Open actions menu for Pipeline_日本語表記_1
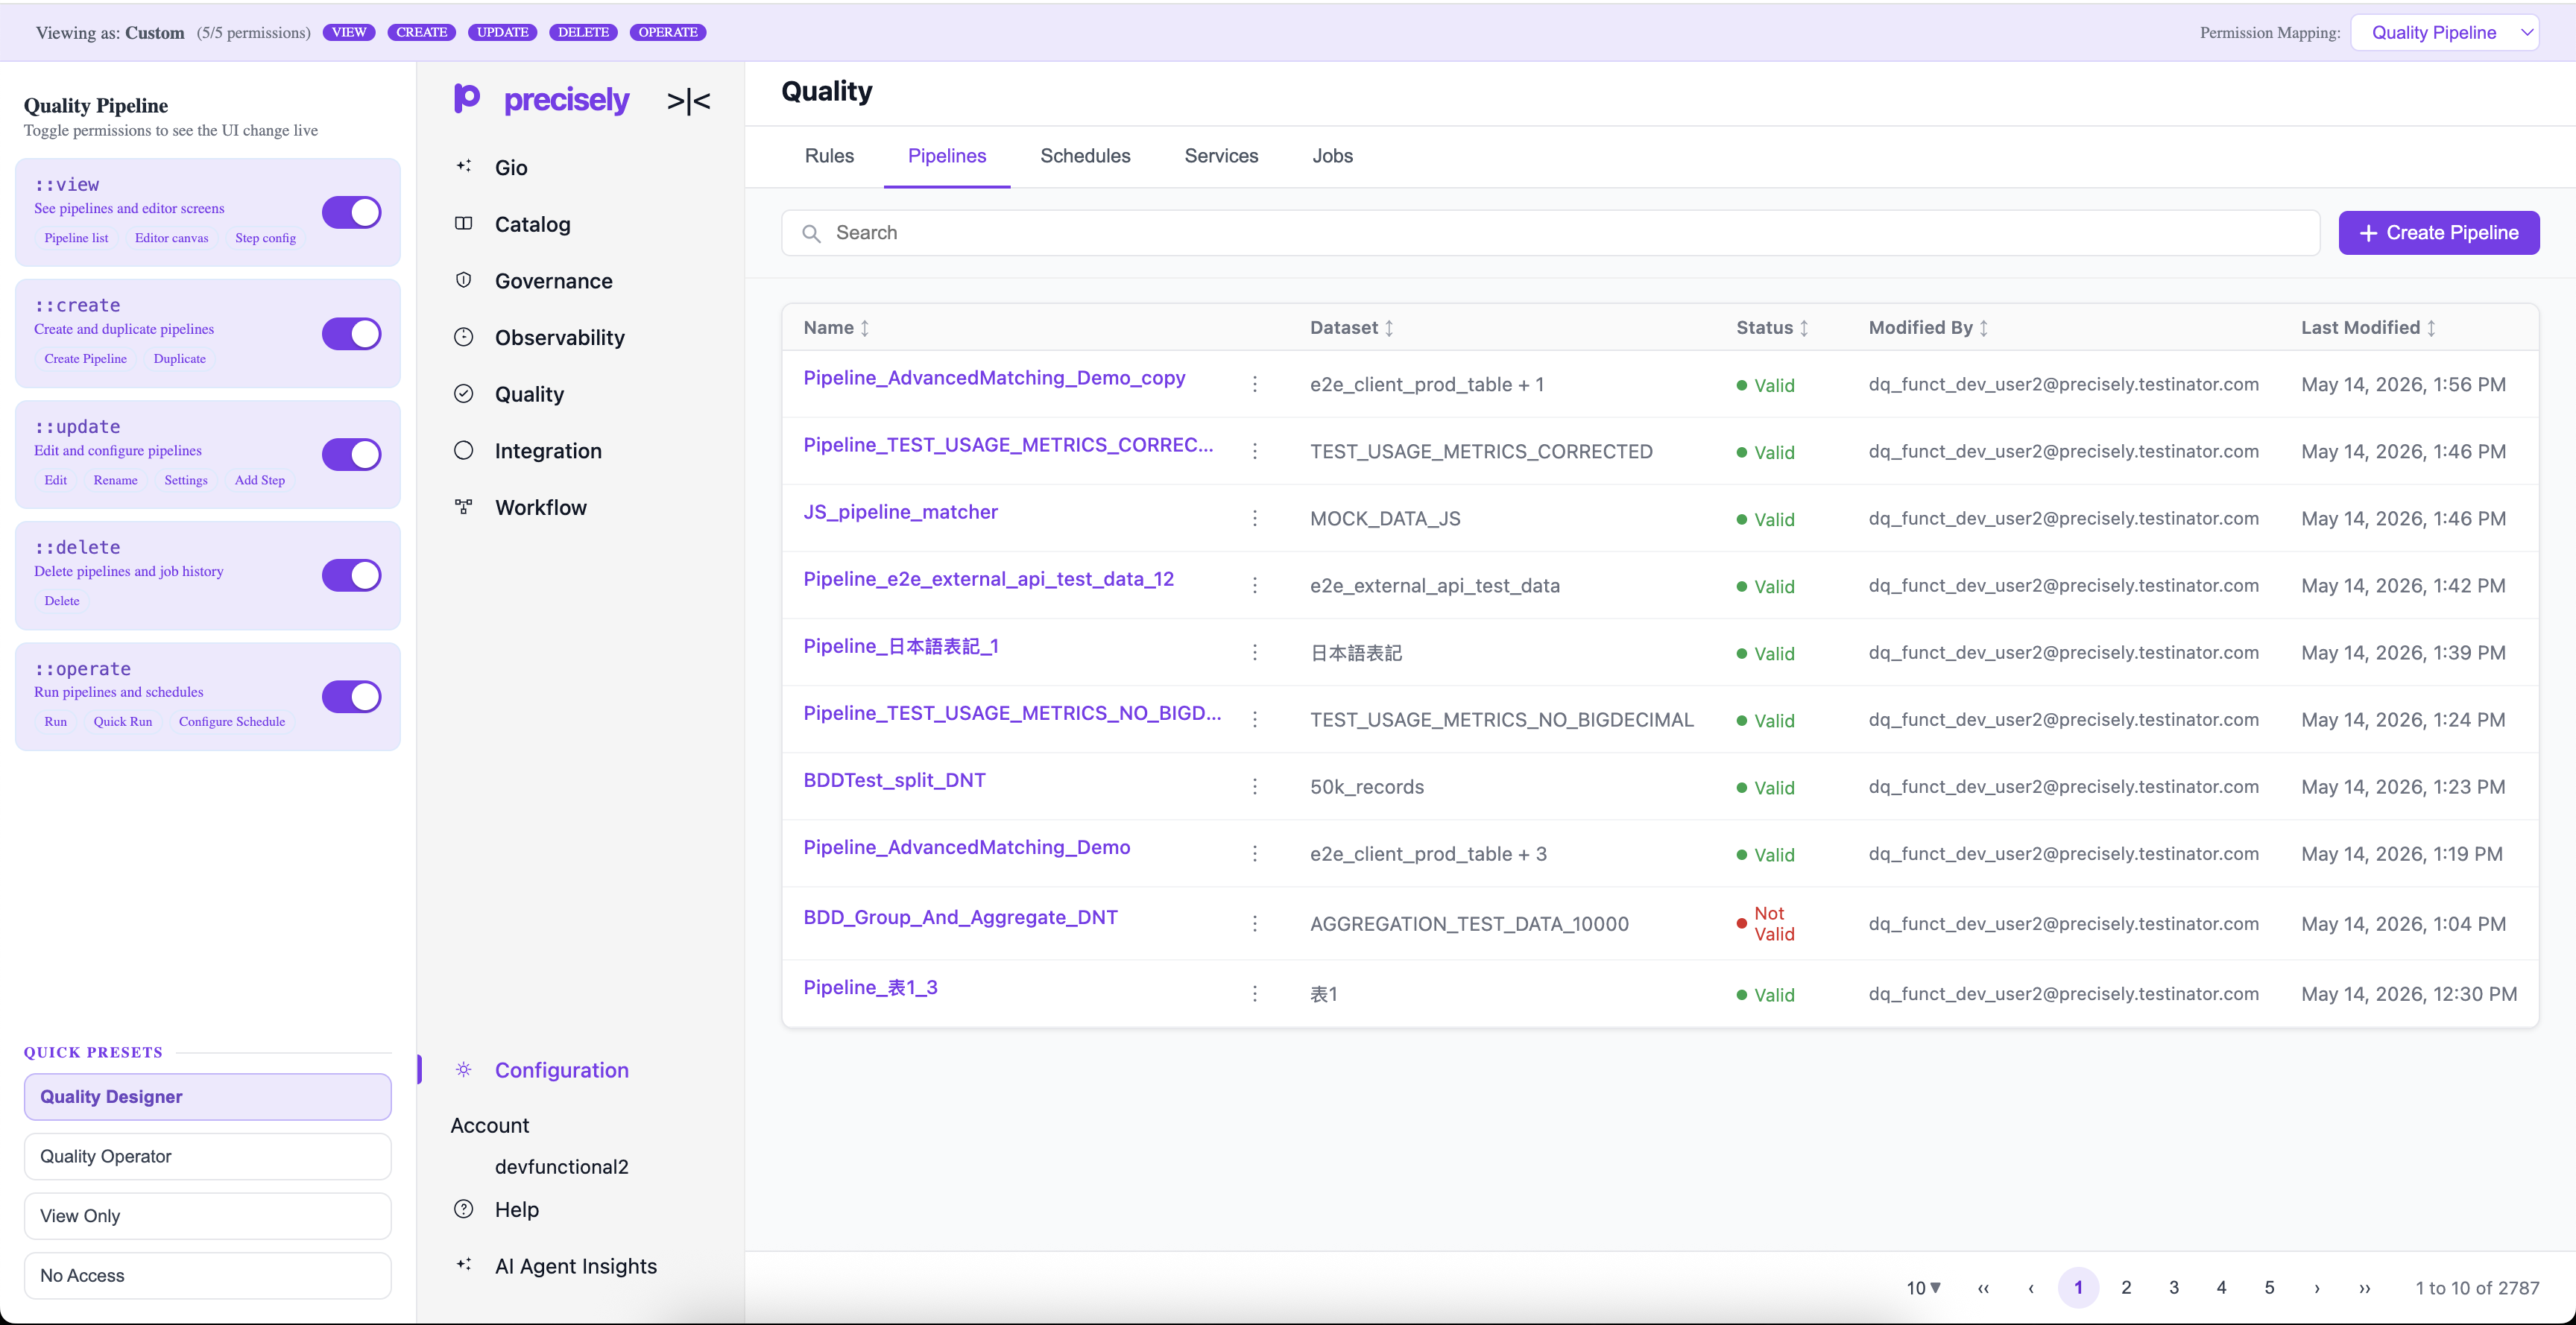 tap(1255, 652)
